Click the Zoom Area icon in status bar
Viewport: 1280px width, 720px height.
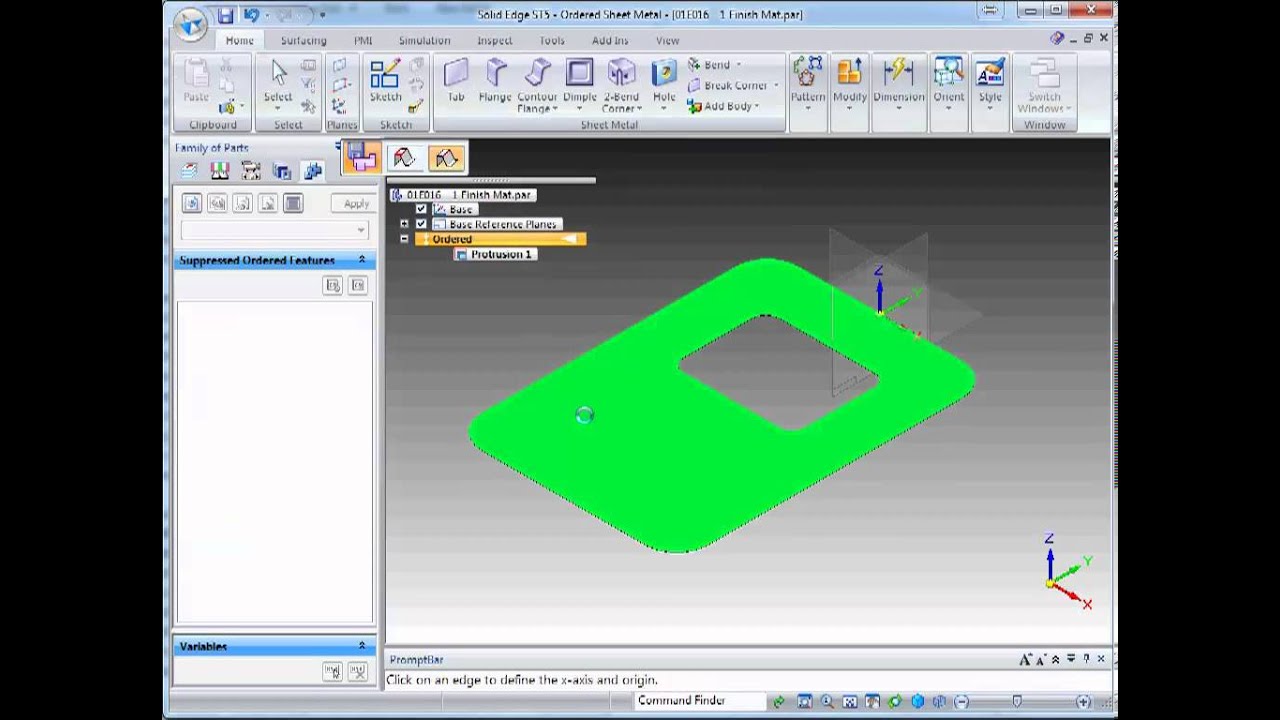805,701
